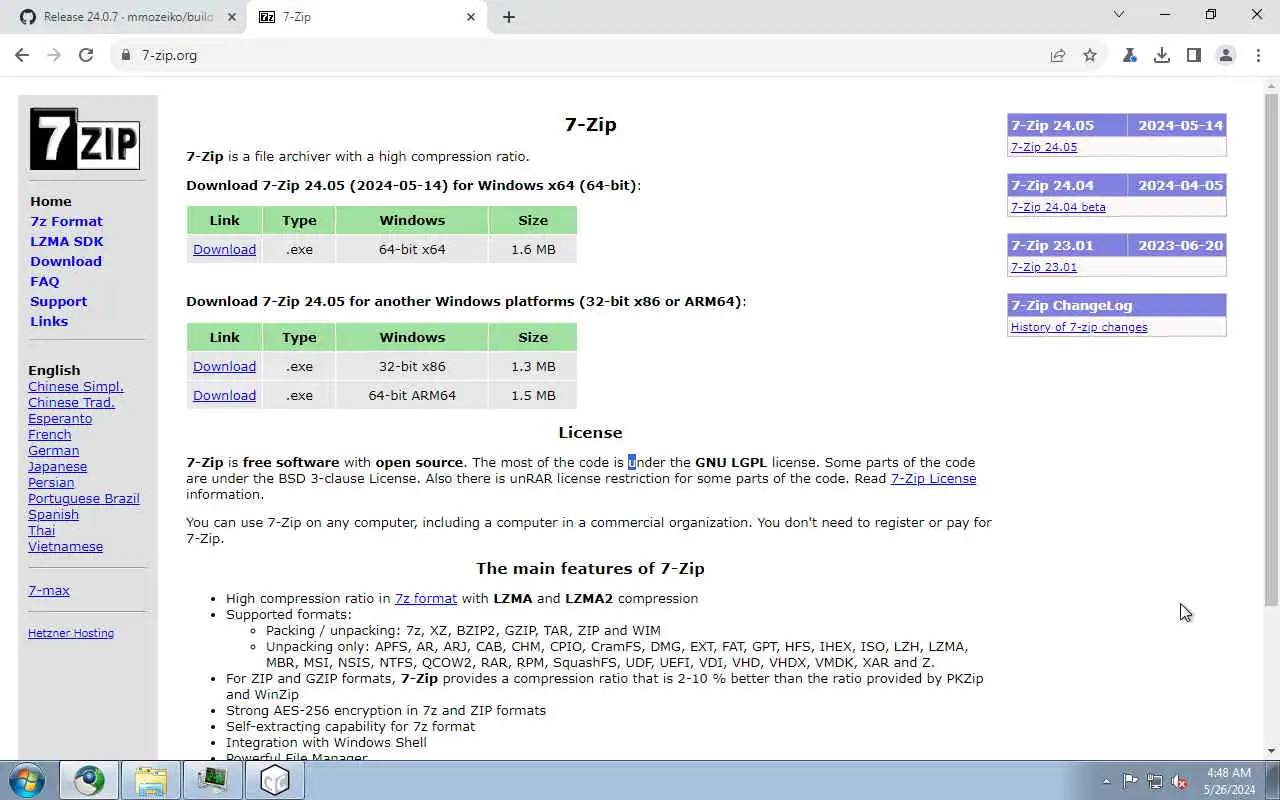Click the taskbar cube application icon
This screenshot has width=1280, height=800.
pyautogui.click(x=275, y=780)
